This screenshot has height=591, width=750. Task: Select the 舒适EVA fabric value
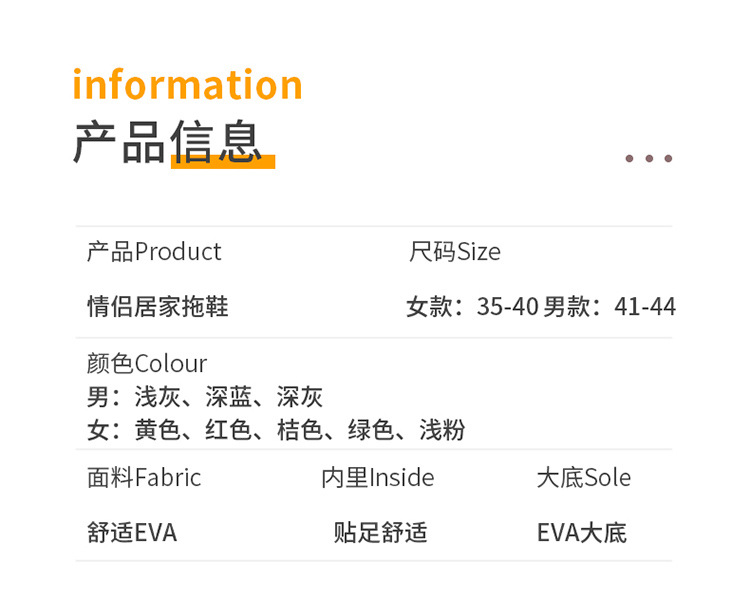(132, 532)
